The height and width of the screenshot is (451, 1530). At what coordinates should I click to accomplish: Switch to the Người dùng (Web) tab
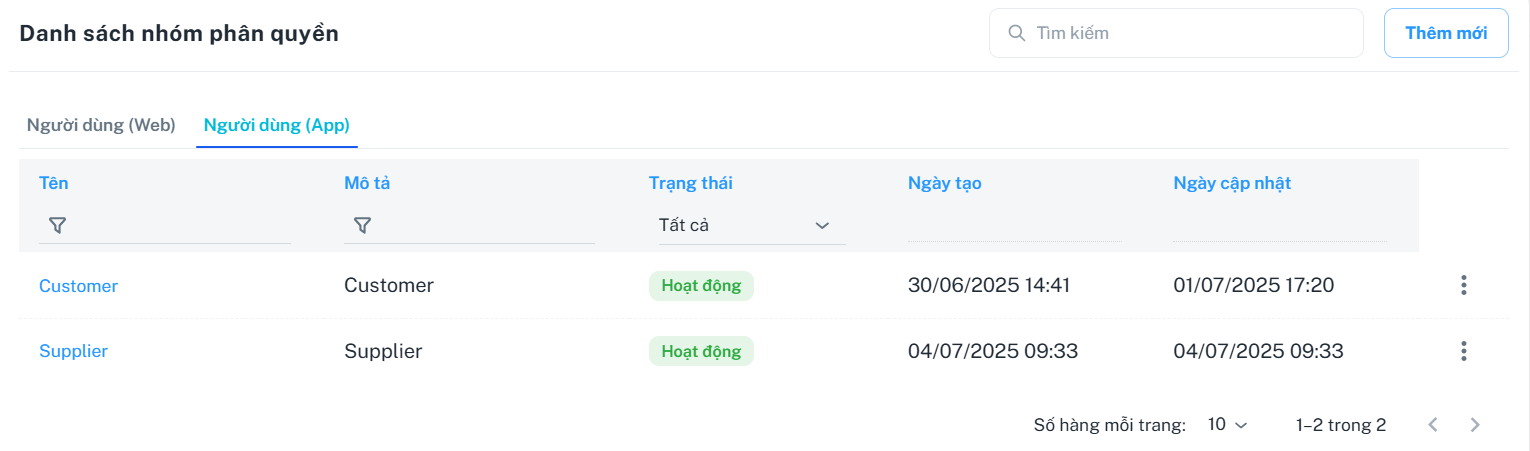(101, 125)
